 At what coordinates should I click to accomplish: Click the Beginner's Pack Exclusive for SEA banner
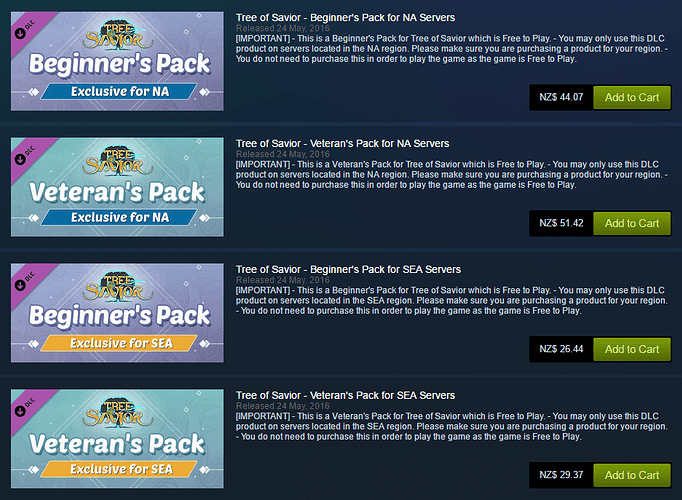(117, 313)
